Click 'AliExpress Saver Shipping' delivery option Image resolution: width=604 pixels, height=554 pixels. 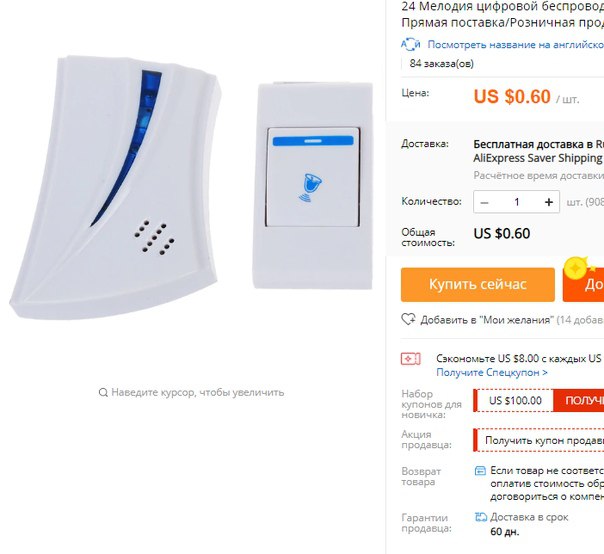(x=538, y=158)
